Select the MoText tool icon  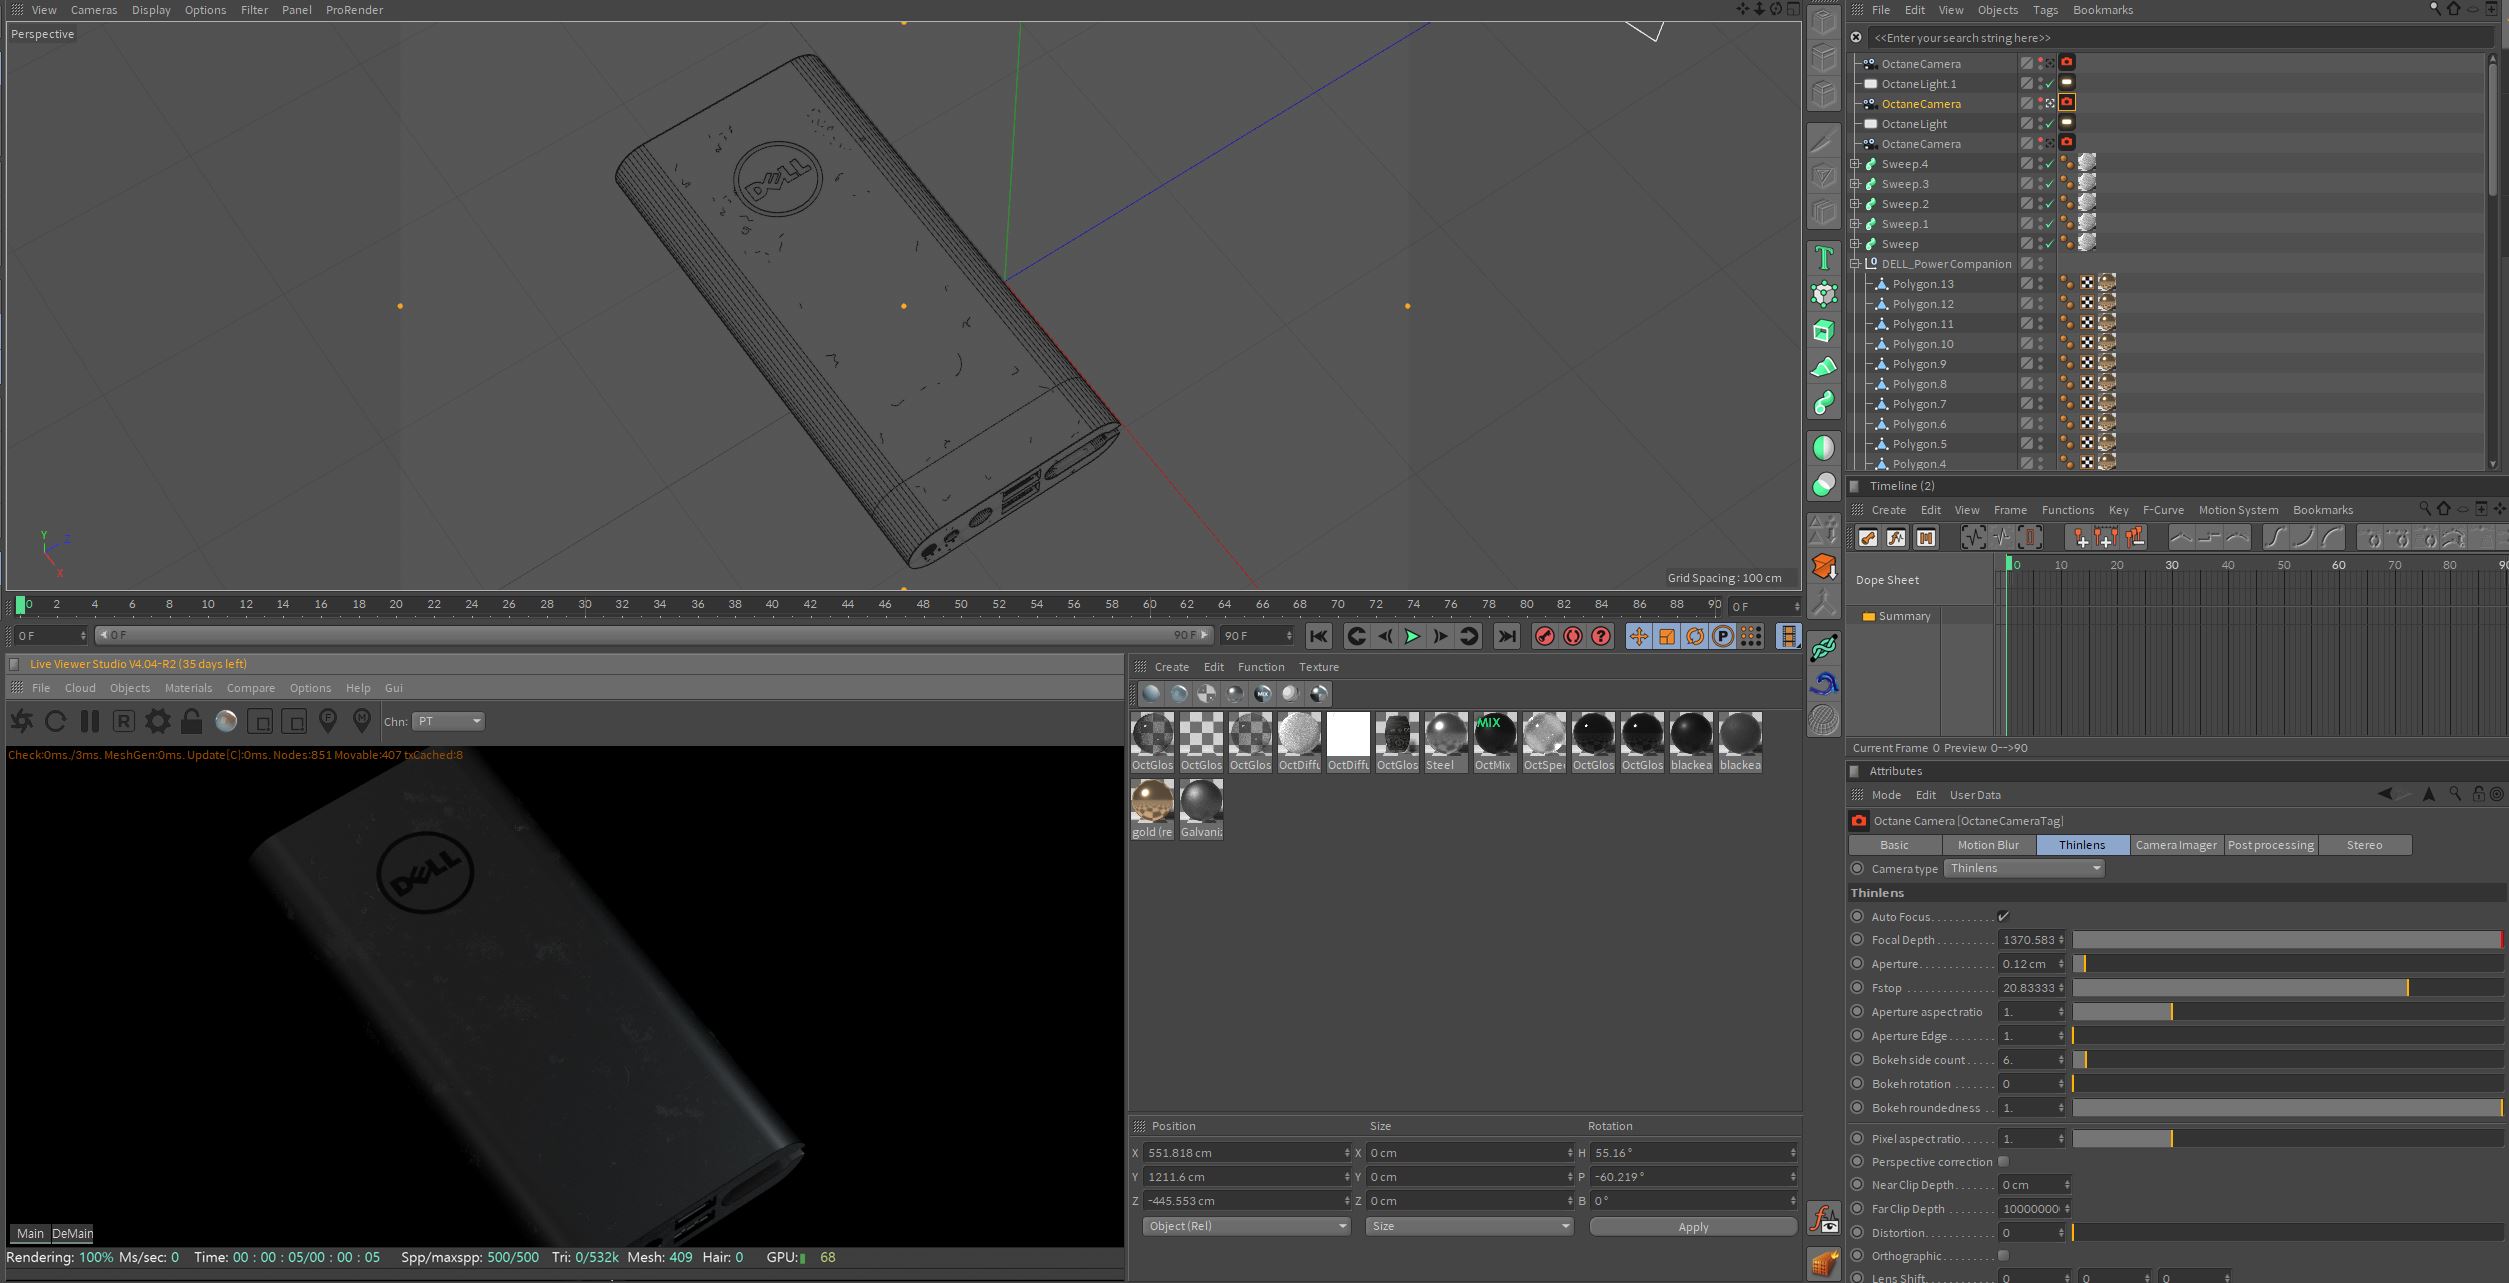click(1824, 258)
